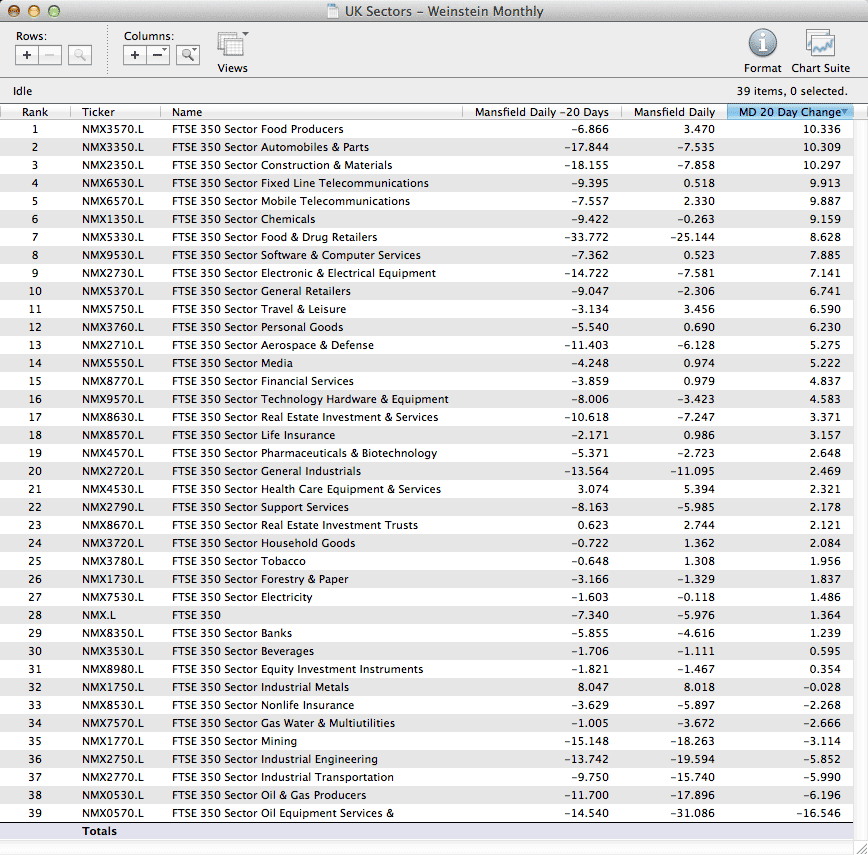Click the Rows search magnifier button

click(80, 56)
